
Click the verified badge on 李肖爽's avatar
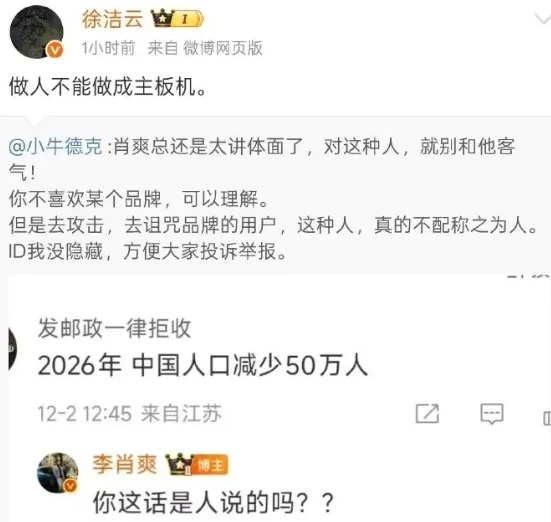(x=71, y=486)
